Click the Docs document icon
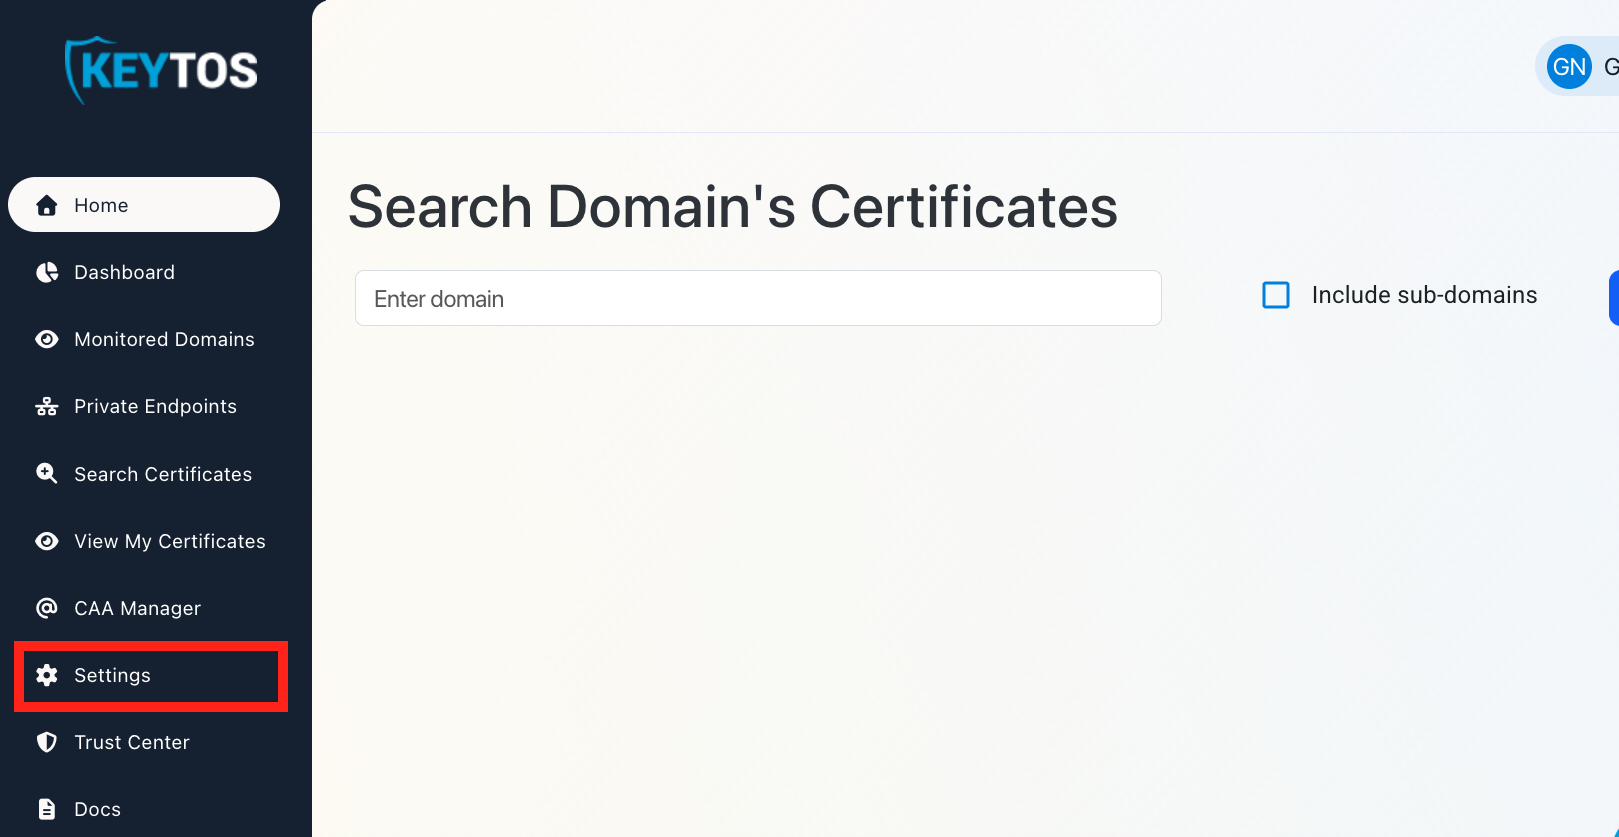This screenshot has height=837, width=1619. pyautogui.click(x=46, y=809)
